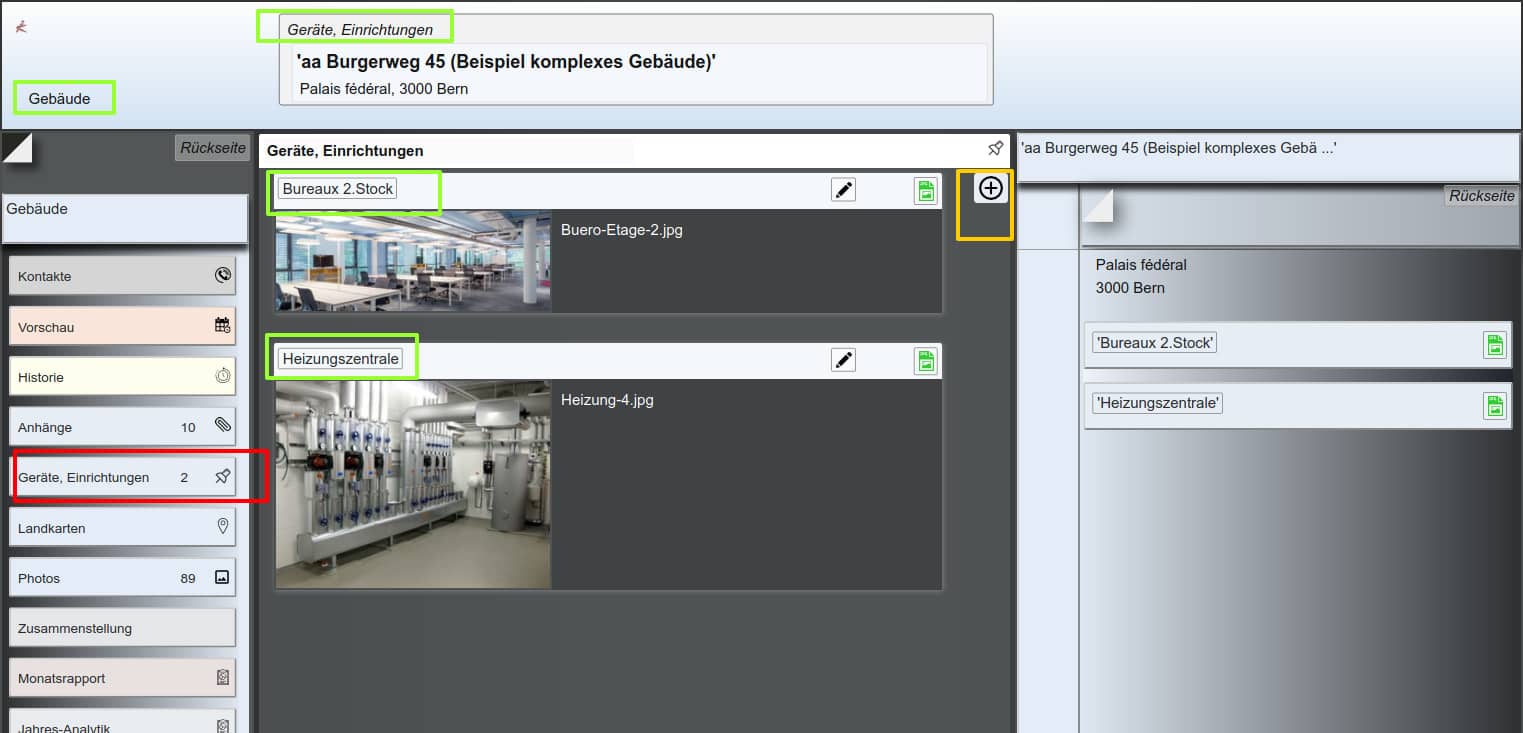
Task: Open the Kontakte menu entry
Action: pyautogui.click(x=122, y=276)
